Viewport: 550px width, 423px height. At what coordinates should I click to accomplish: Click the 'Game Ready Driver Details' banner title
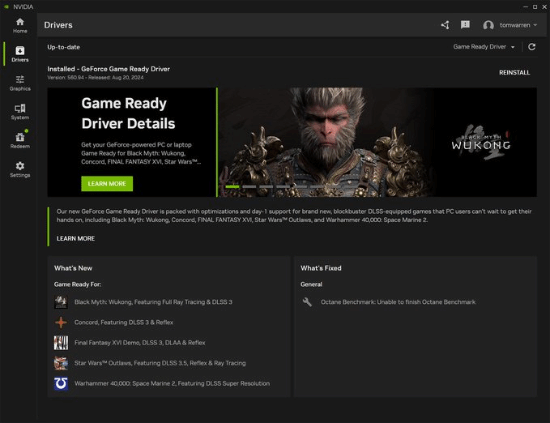(x=128, y=113)
